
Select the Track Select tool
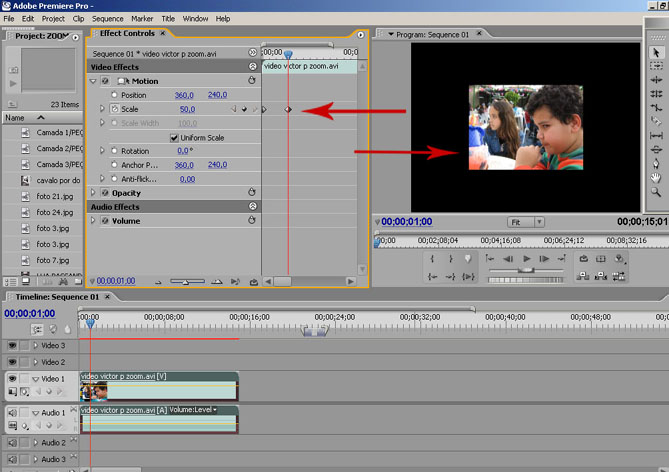coord(656,66)
